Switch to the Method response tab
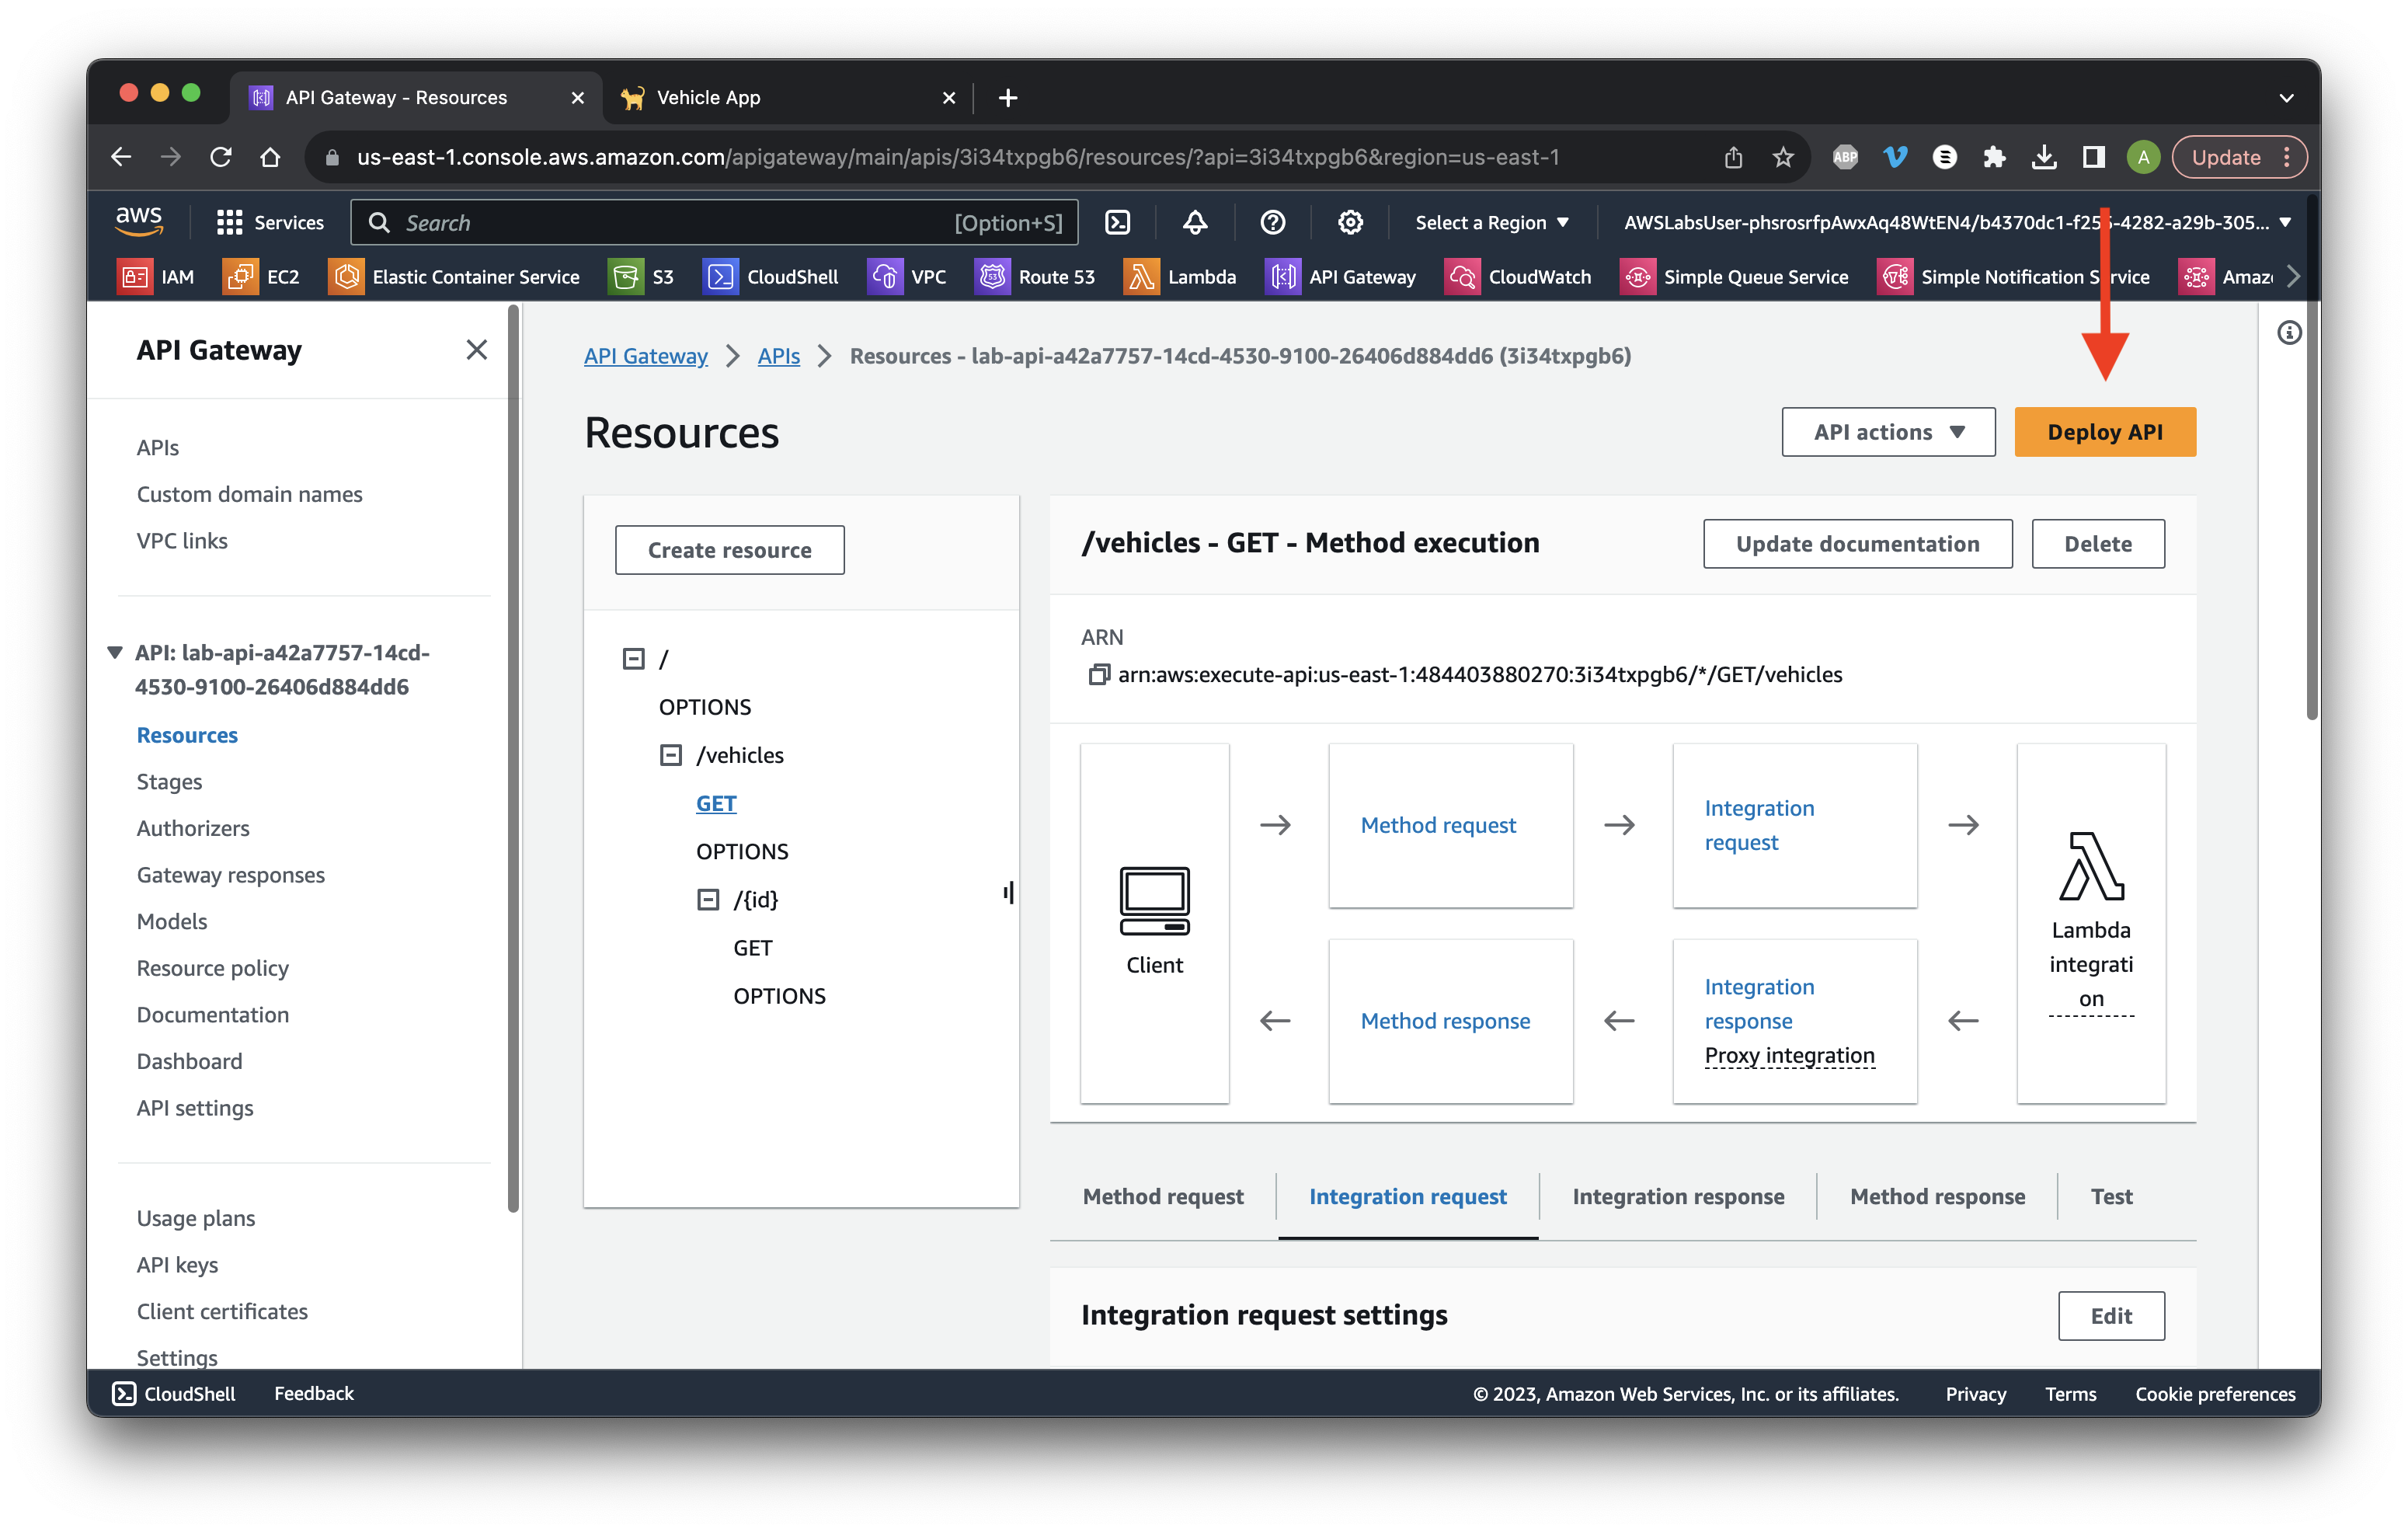The height and width of the screenshot is (1532, 2408). (1937, 1196)
